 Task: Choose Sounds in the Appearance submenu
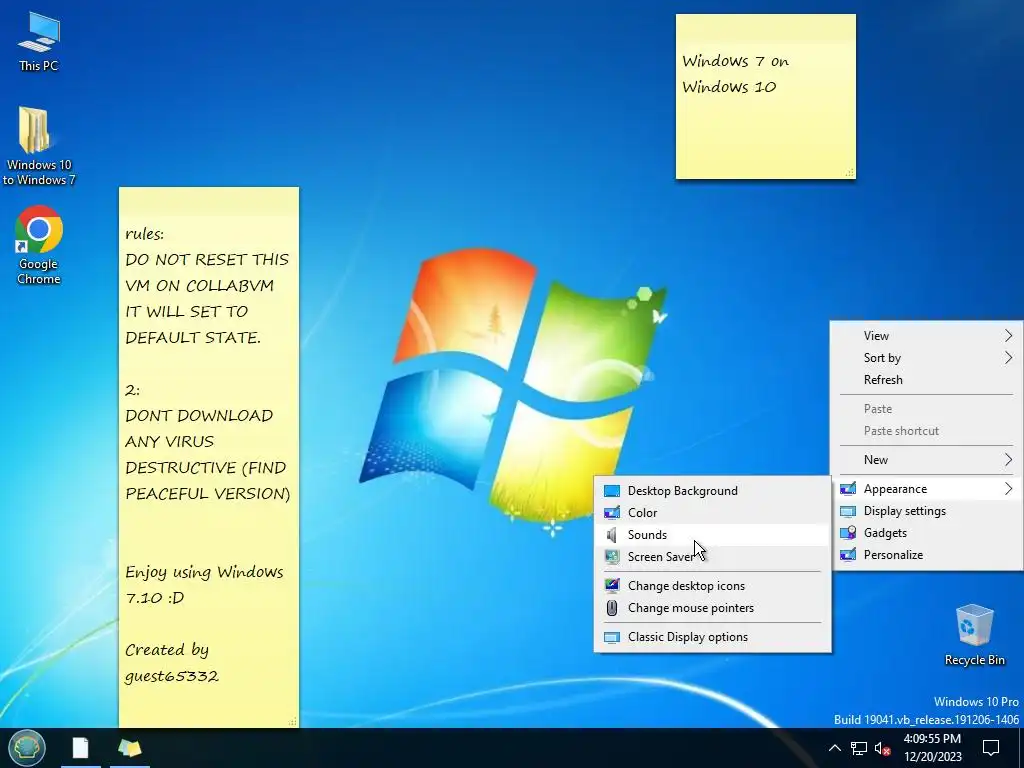coord(712,535)
